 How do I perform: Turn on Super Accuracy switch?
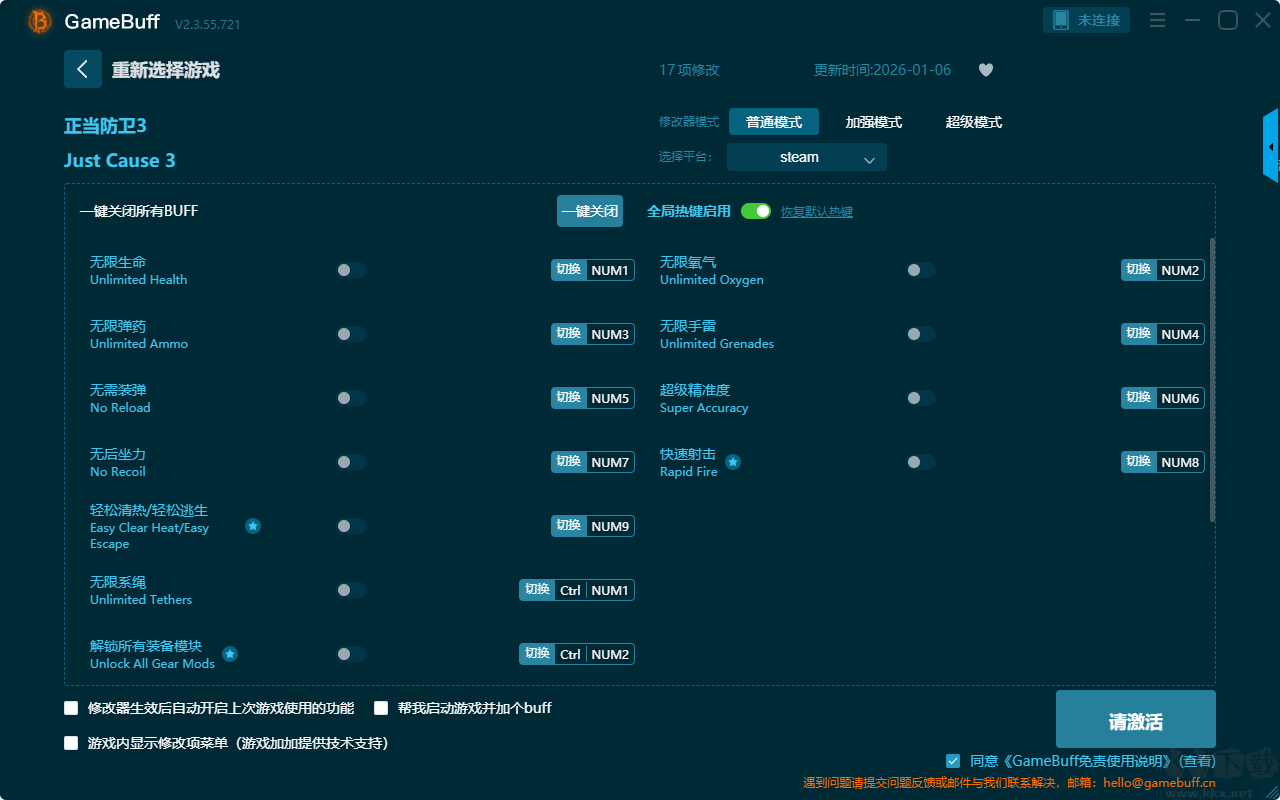pyautogui.click(x=921, y=398)
